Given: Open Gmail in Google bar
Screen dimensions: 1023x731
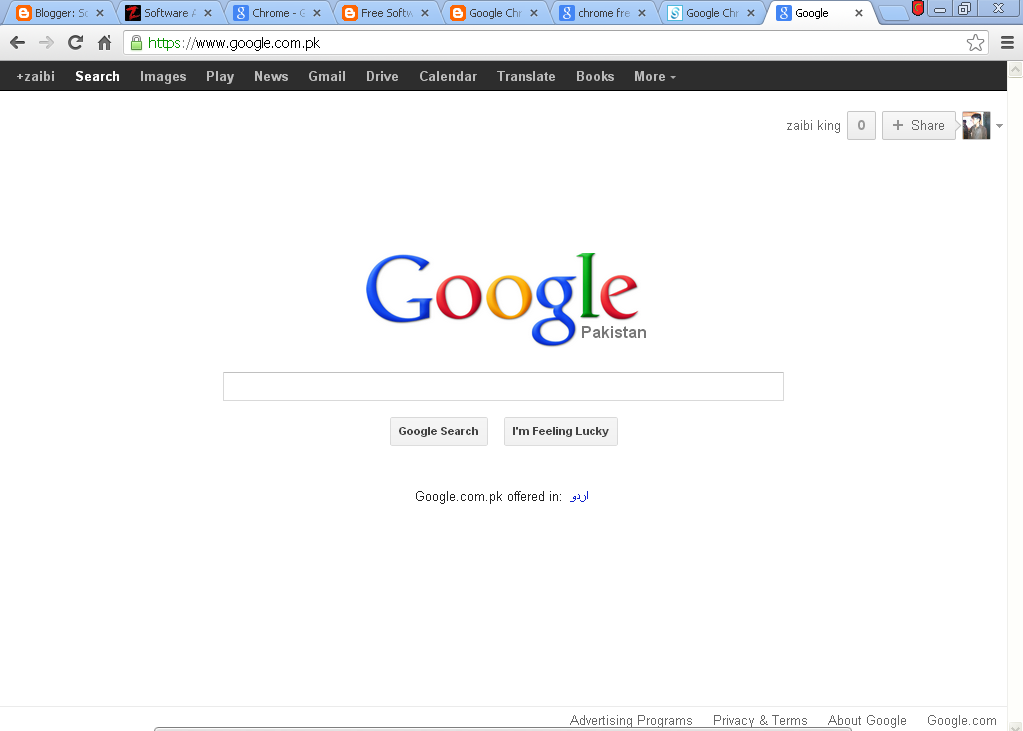Looking at the screenshot, I should (x=327, y=76).
